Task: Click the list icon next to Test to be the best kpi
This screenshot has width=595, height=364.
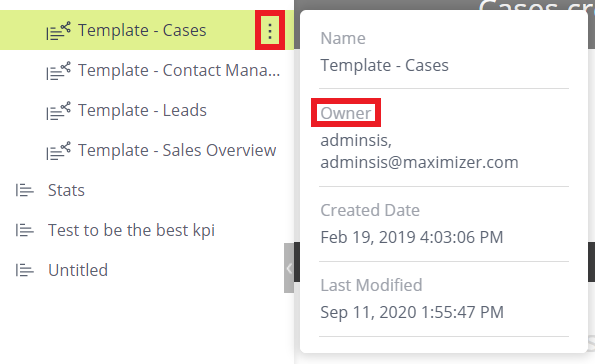Action: point(25,230)
